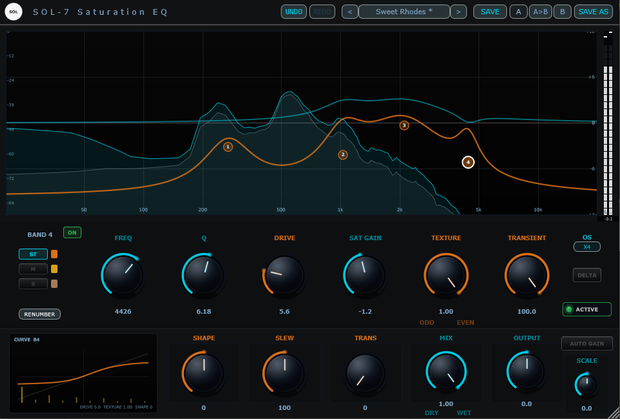The image size is (620, 419).
Task: Click the yellow M color swatch
Action: pyautogui.click(x=55, y=269)
